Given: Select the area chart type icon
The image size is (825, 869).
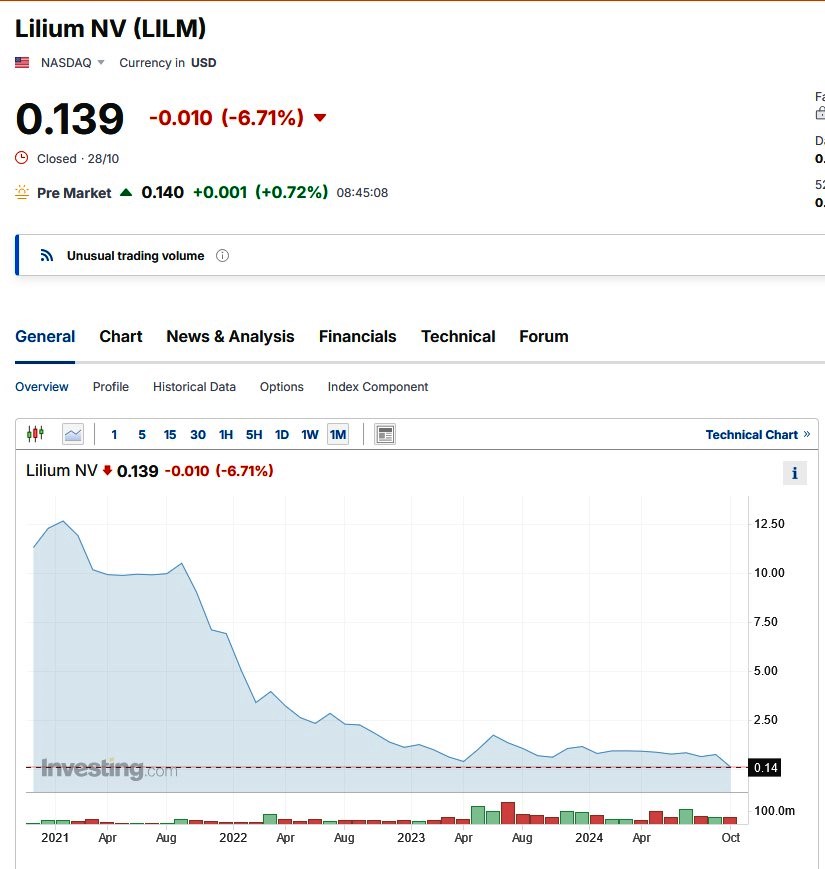Looking at the screenshot, I should pyautogui.click(x=73, y=434).
